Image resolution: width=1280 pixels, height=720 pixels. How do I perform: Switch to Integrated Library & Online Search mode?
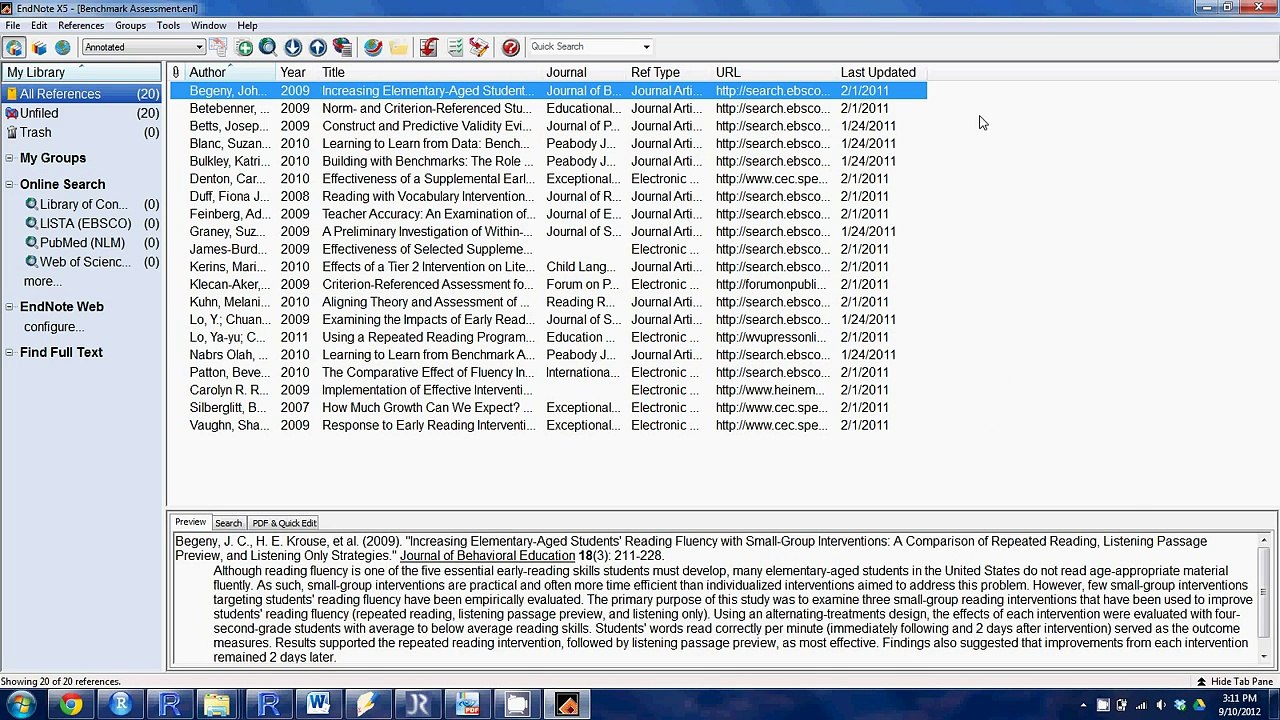(14, 47)
